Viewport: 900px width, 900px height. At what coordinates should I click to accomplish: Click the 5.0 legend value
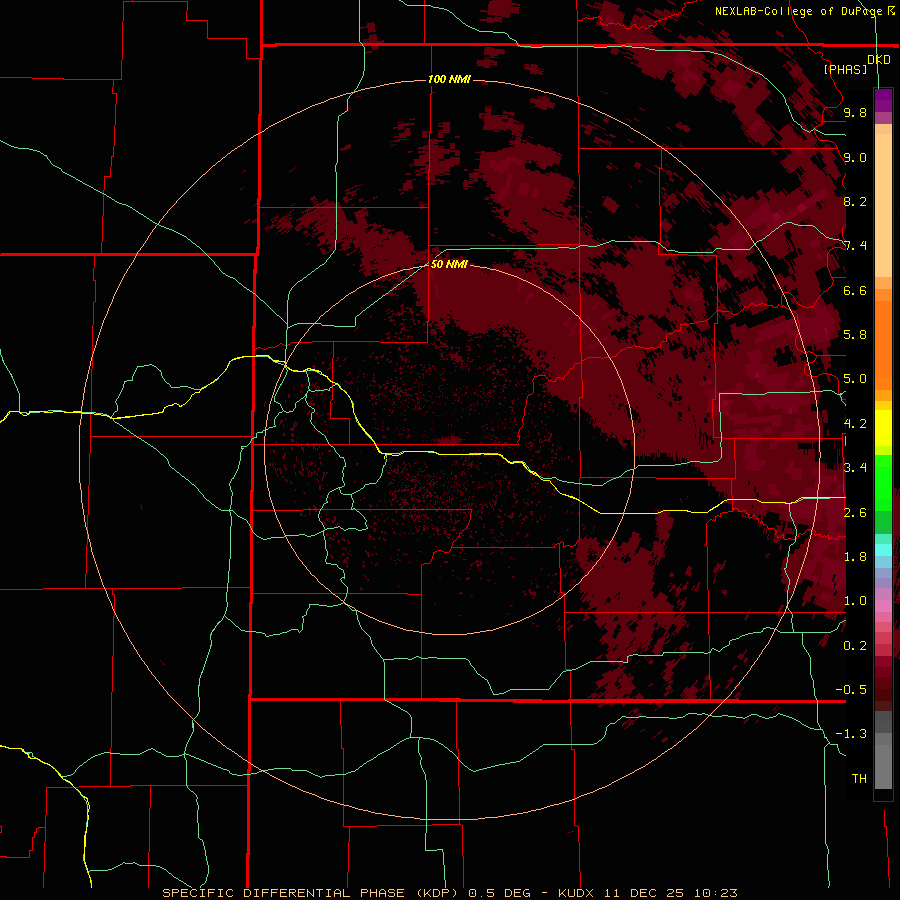(855, 379)
